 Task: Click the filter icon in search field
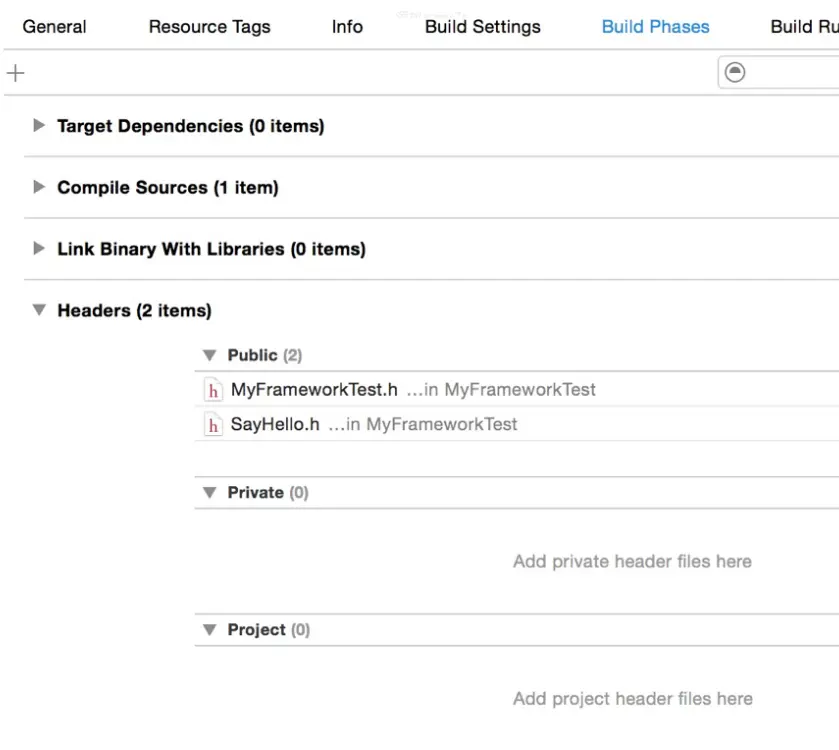click(x=735, y=72)
